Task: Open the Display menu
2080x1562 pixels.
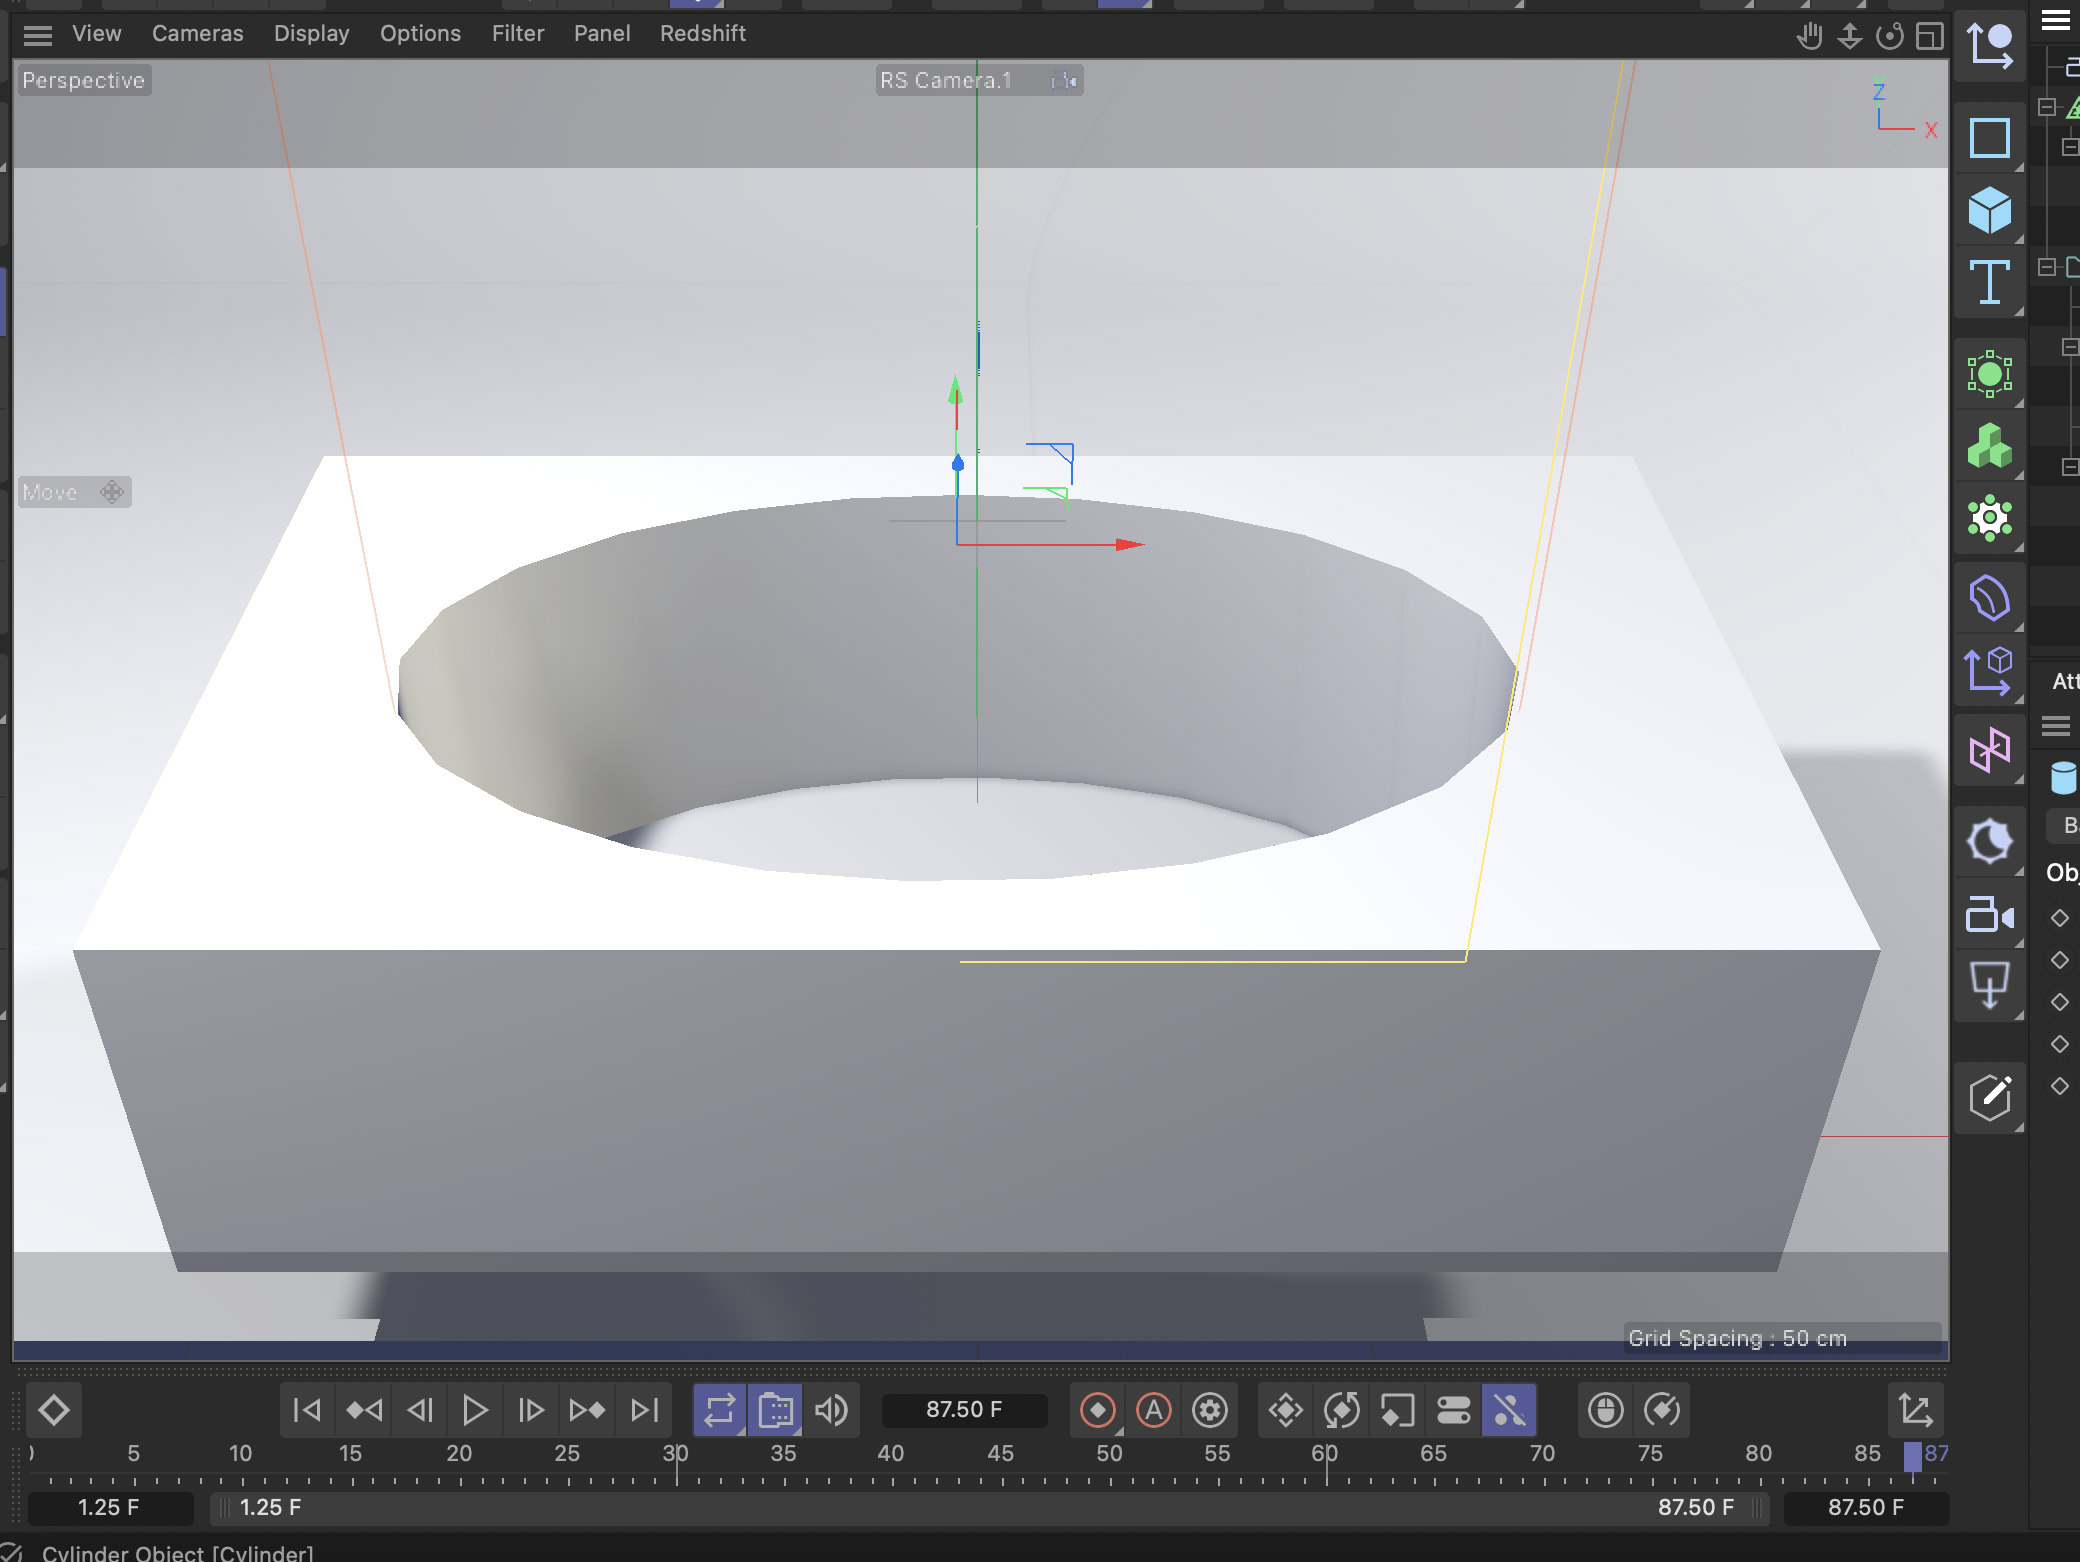Action: pos(311,33)
